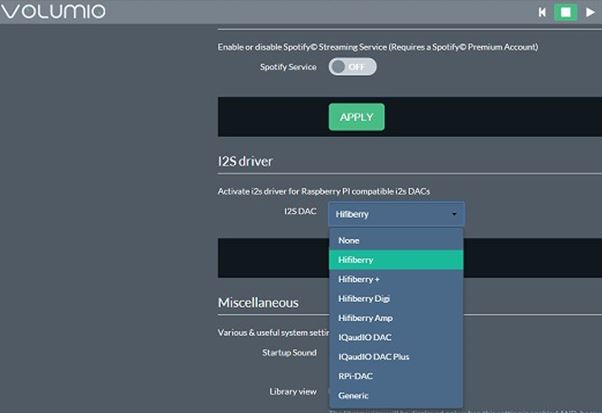Skip to previous track

click(x=542, y=12)
